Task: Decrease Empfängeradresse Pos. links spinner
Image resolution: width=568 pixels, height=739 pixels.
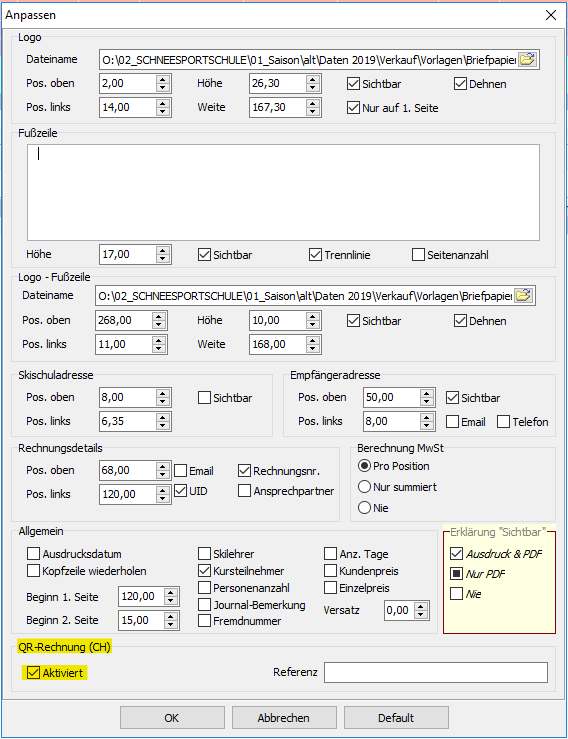Action: pos(427,426)
